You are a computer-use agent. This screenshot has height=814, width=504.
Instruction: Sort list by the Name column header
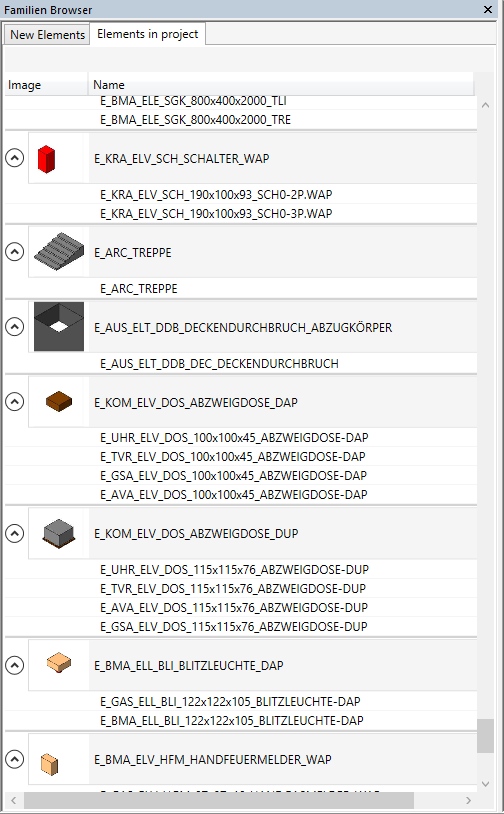click(x=281, y=85)
